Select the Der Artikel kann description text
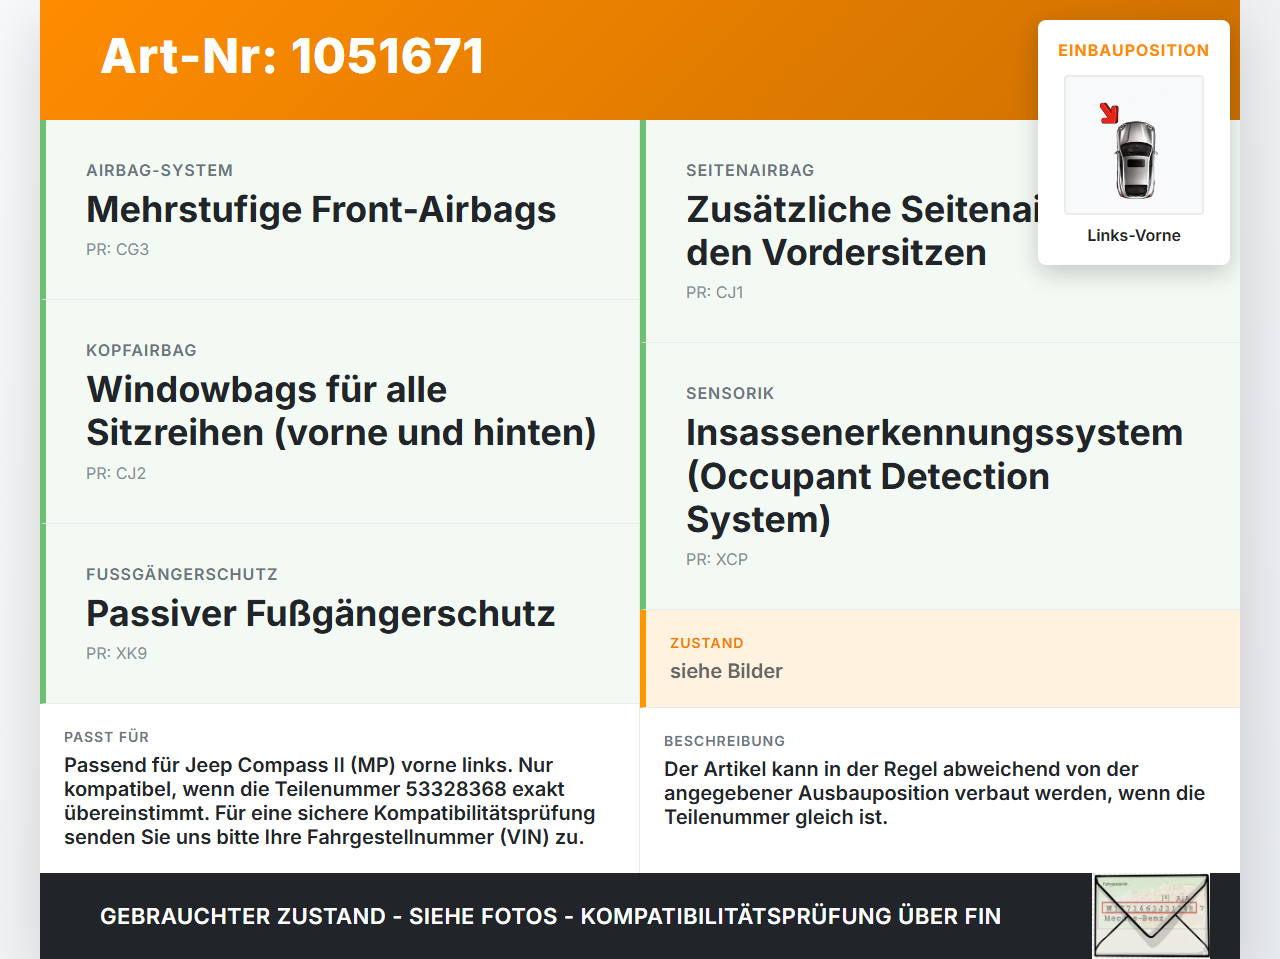Viewport: 1280px width, 959px height. tap(934, 793)
